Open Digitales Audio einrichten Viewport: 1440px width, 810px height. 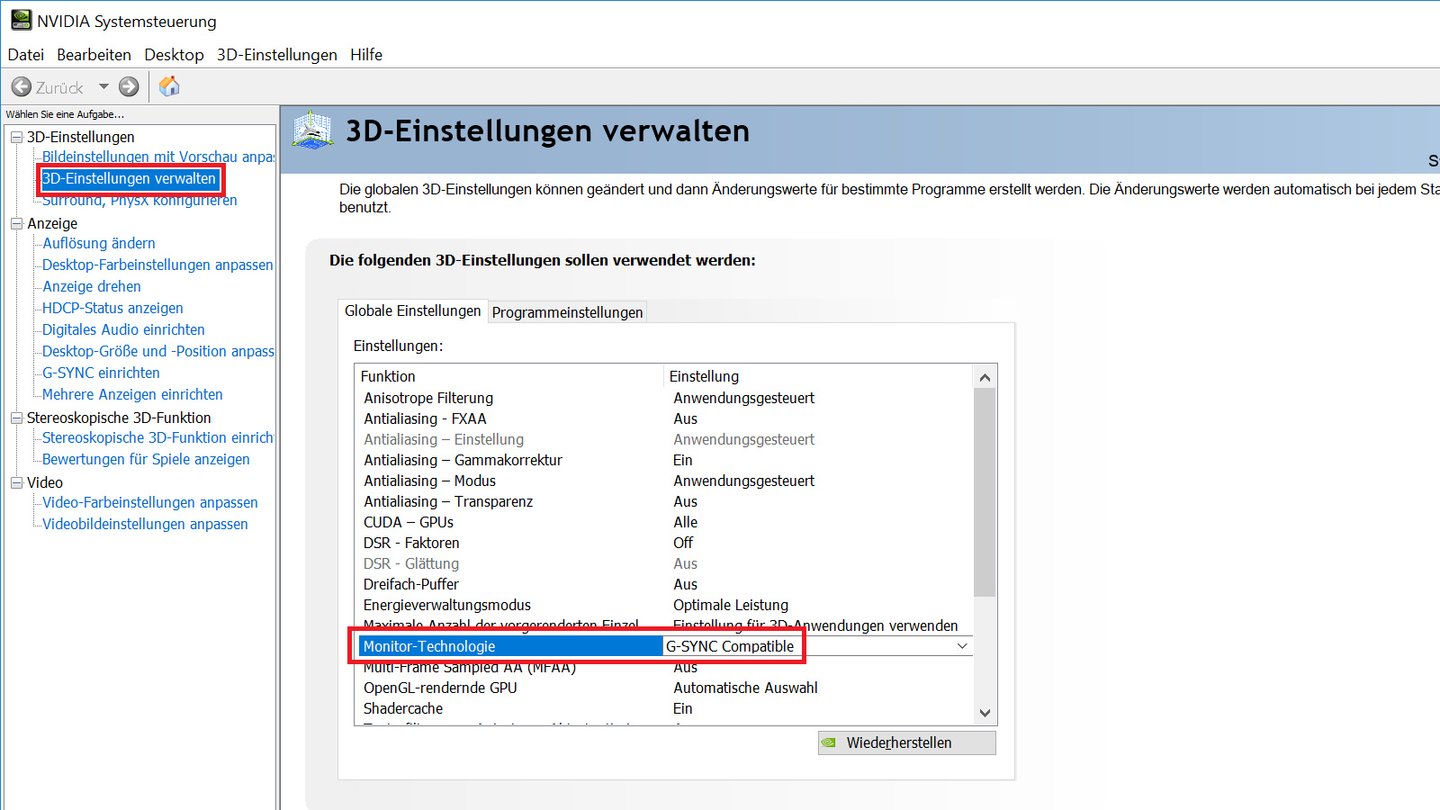[x=124, y=329]
